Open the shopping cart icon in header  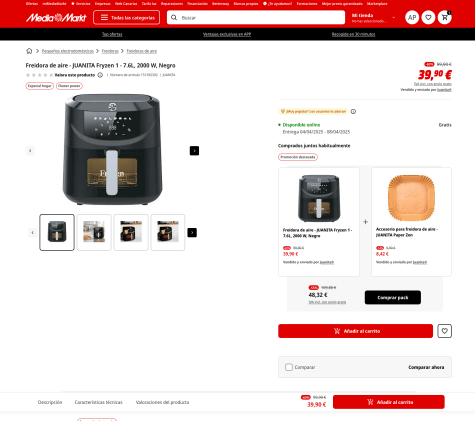point(445,17)
